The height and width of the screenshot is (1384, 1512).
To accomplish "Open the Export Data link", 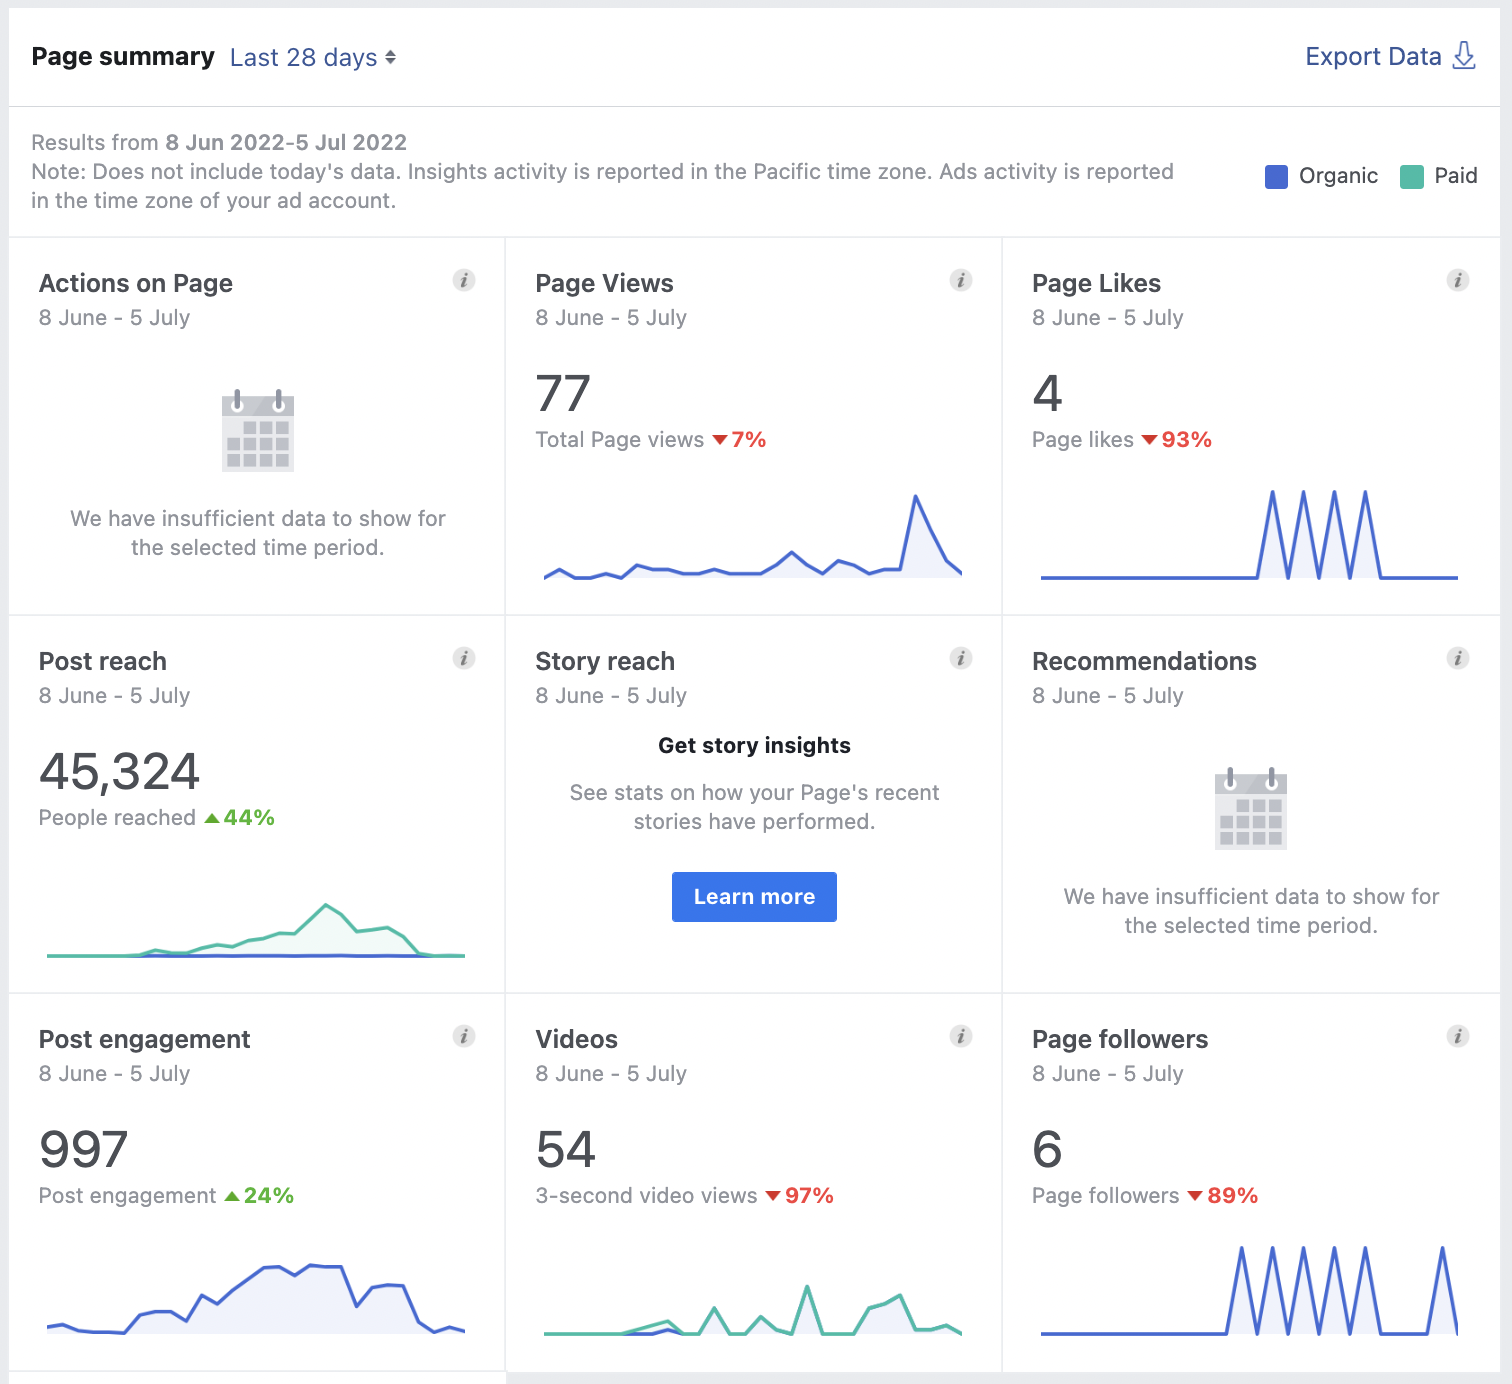I will (1373, 57).
